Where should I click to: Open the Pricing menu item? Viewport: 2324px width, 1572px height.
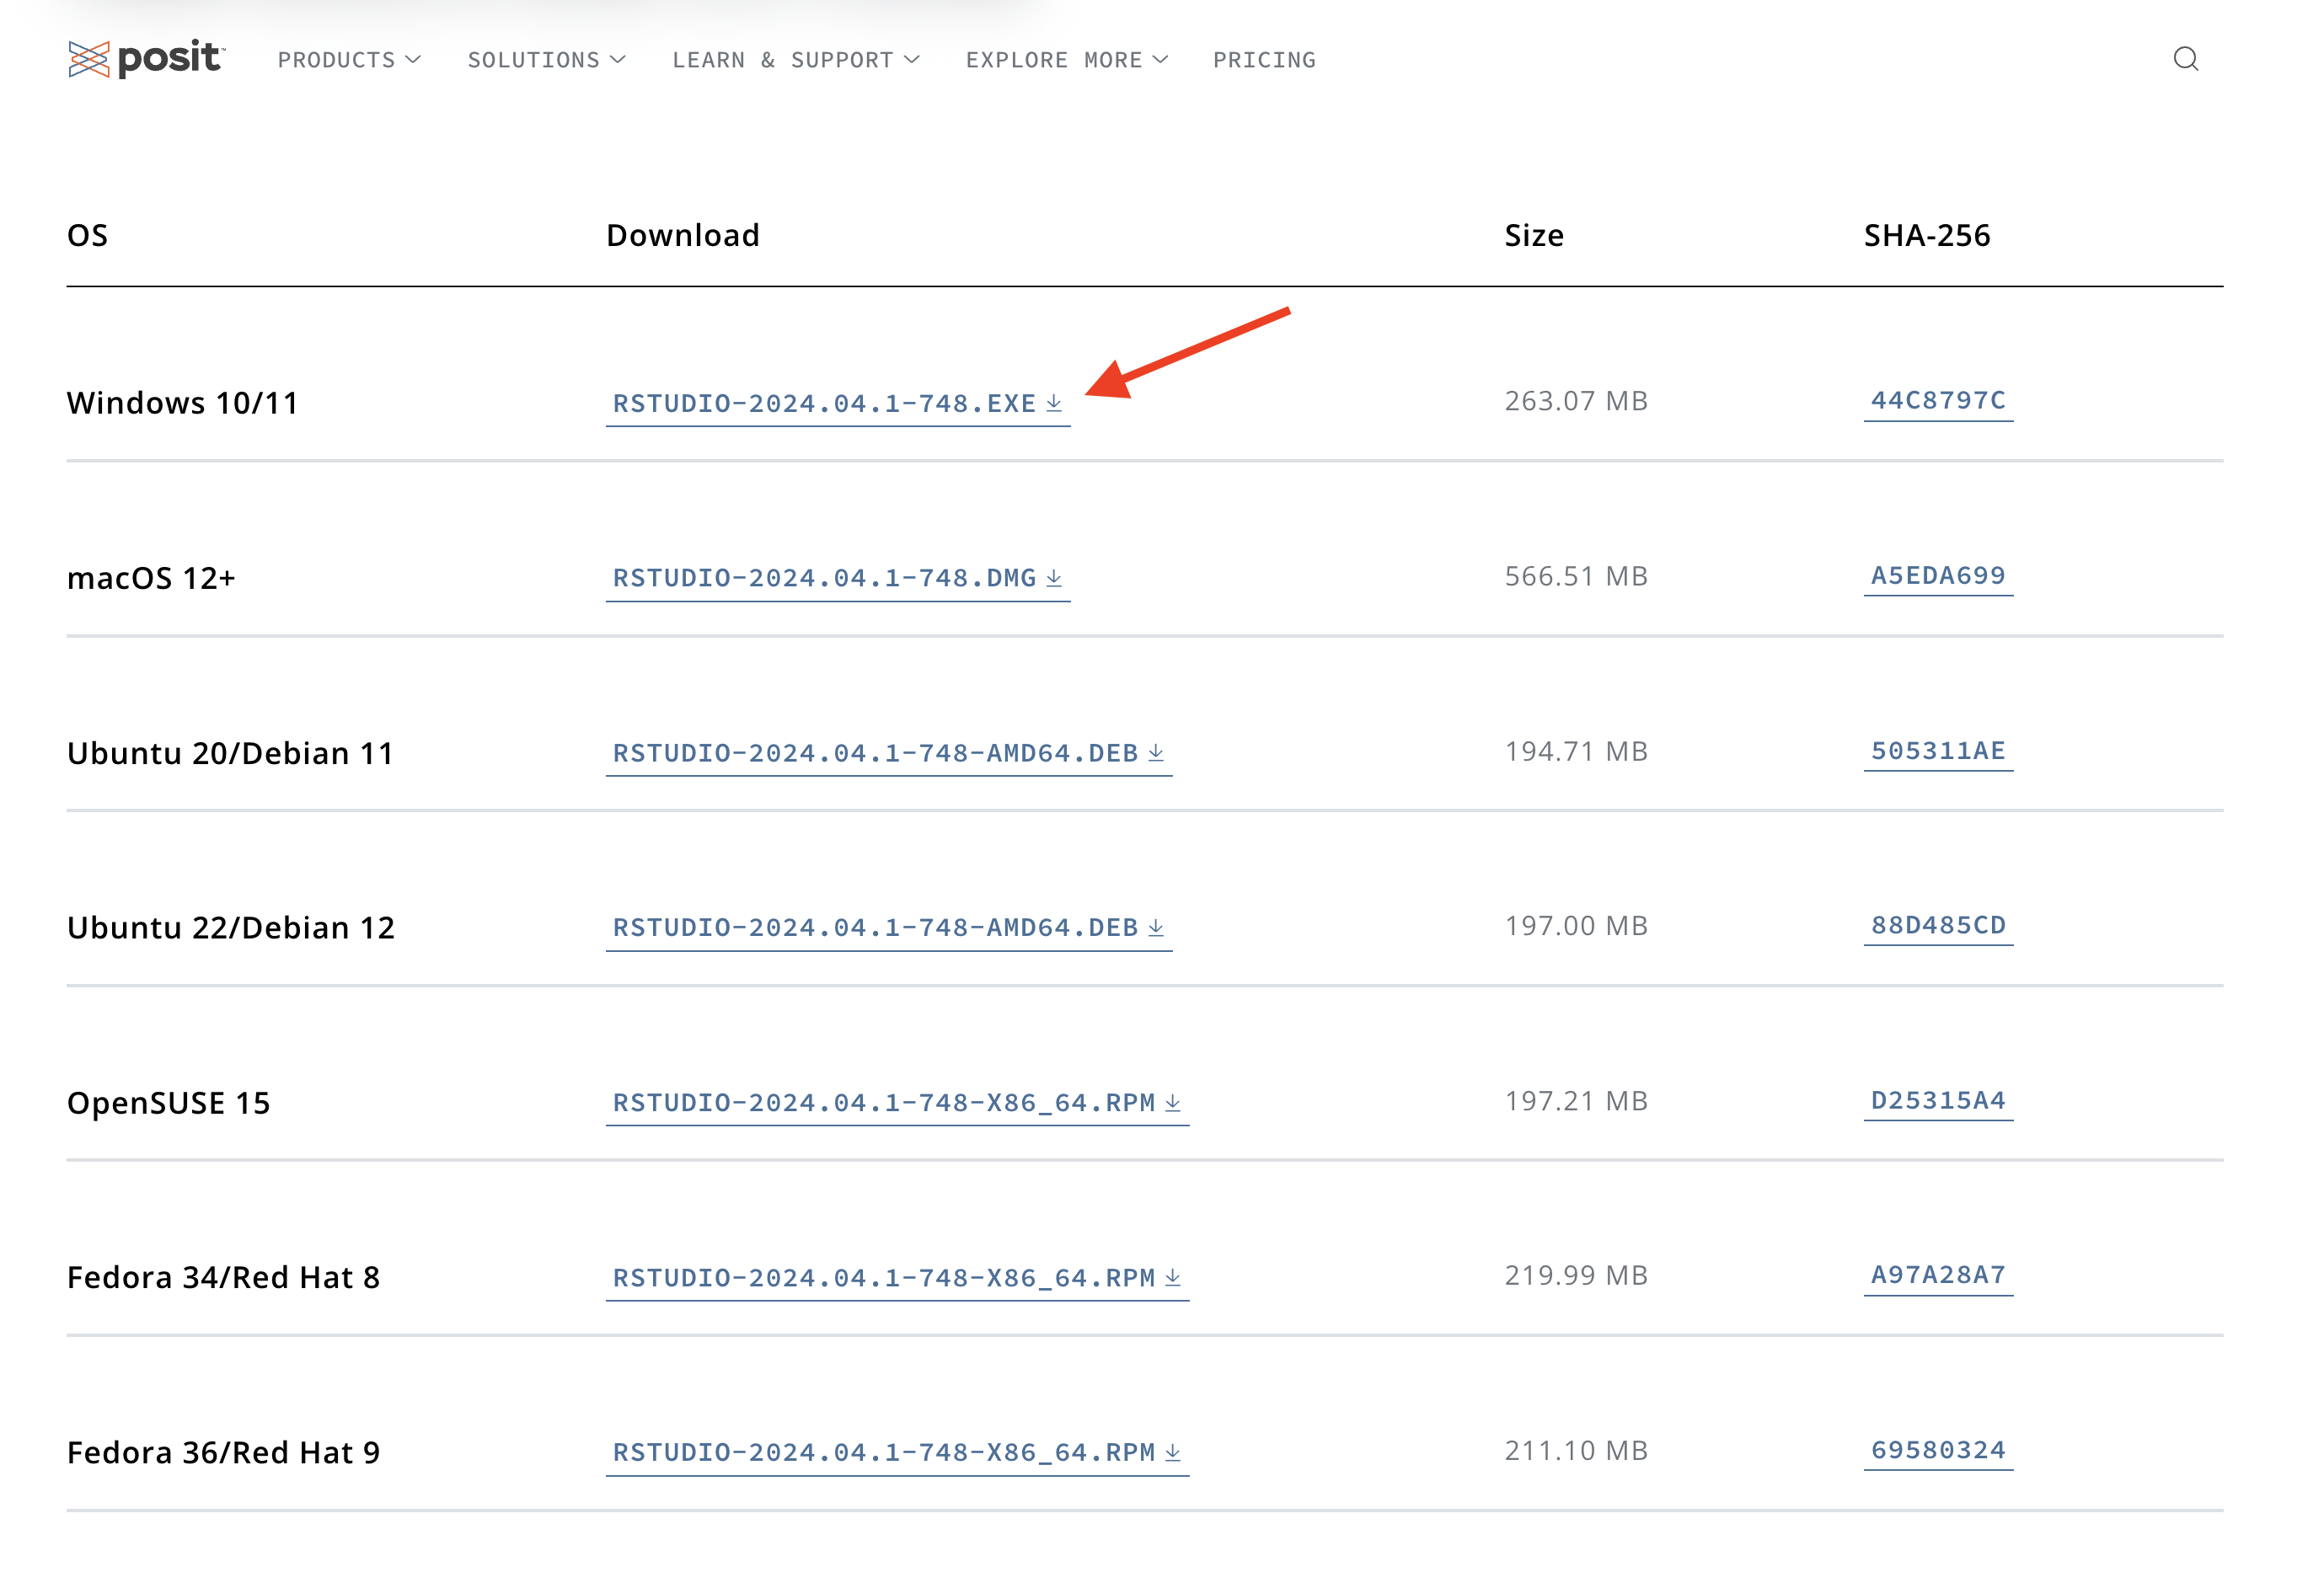(x=1265, y=60)
